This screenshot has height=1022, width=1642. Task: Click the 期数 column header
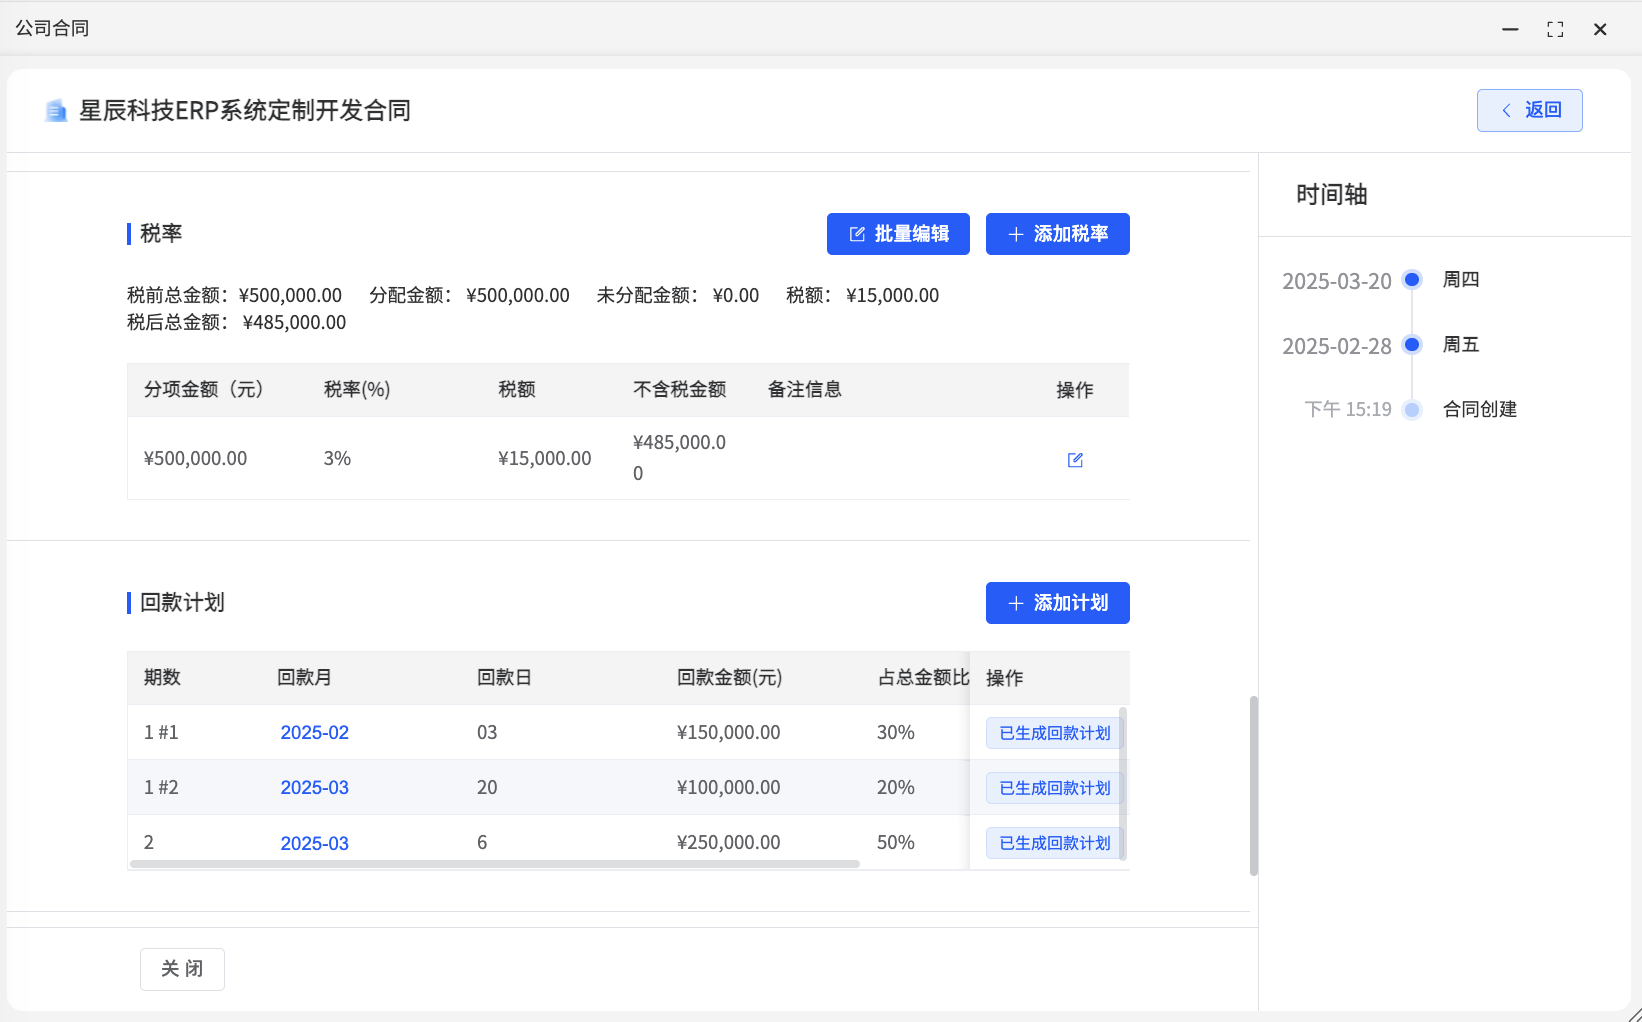point(162,678)
